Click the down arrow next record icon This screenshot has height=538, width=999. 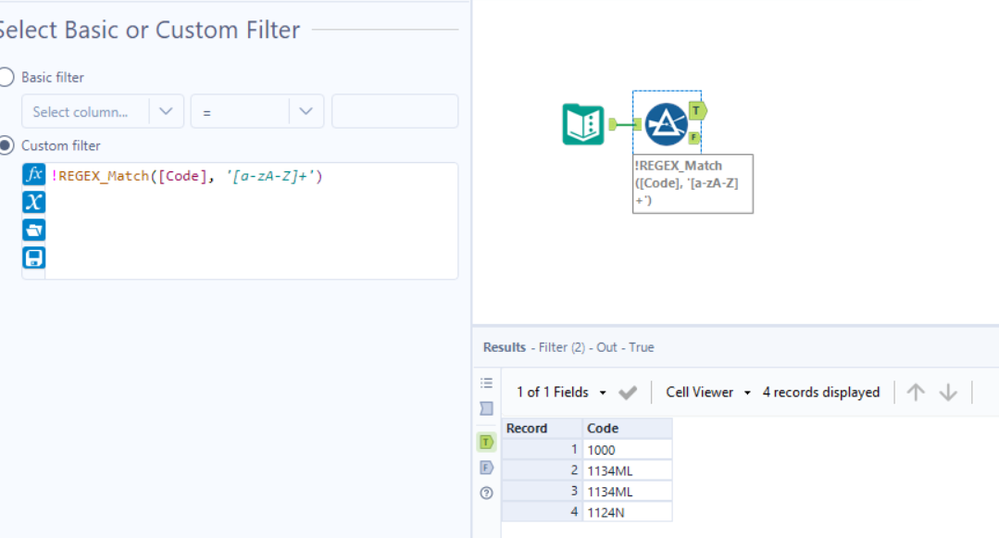pos(948,392)
